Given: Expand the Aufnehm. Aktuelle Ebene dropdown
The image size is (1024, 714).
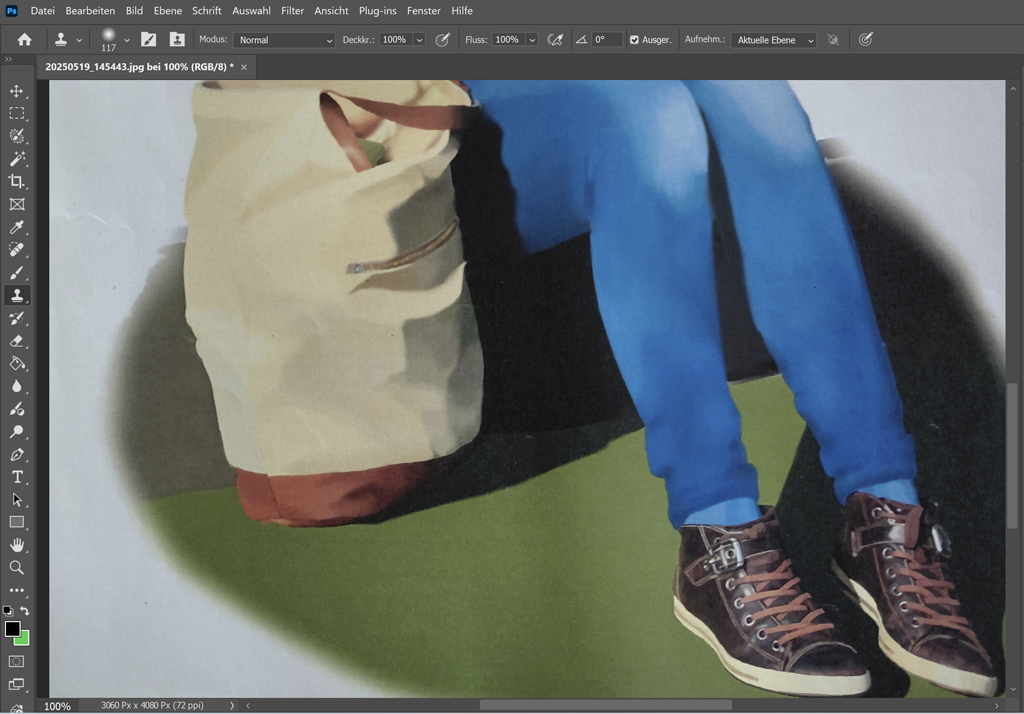Looking at the screenshot, I should pyautogui.click(x=773, y=40).
